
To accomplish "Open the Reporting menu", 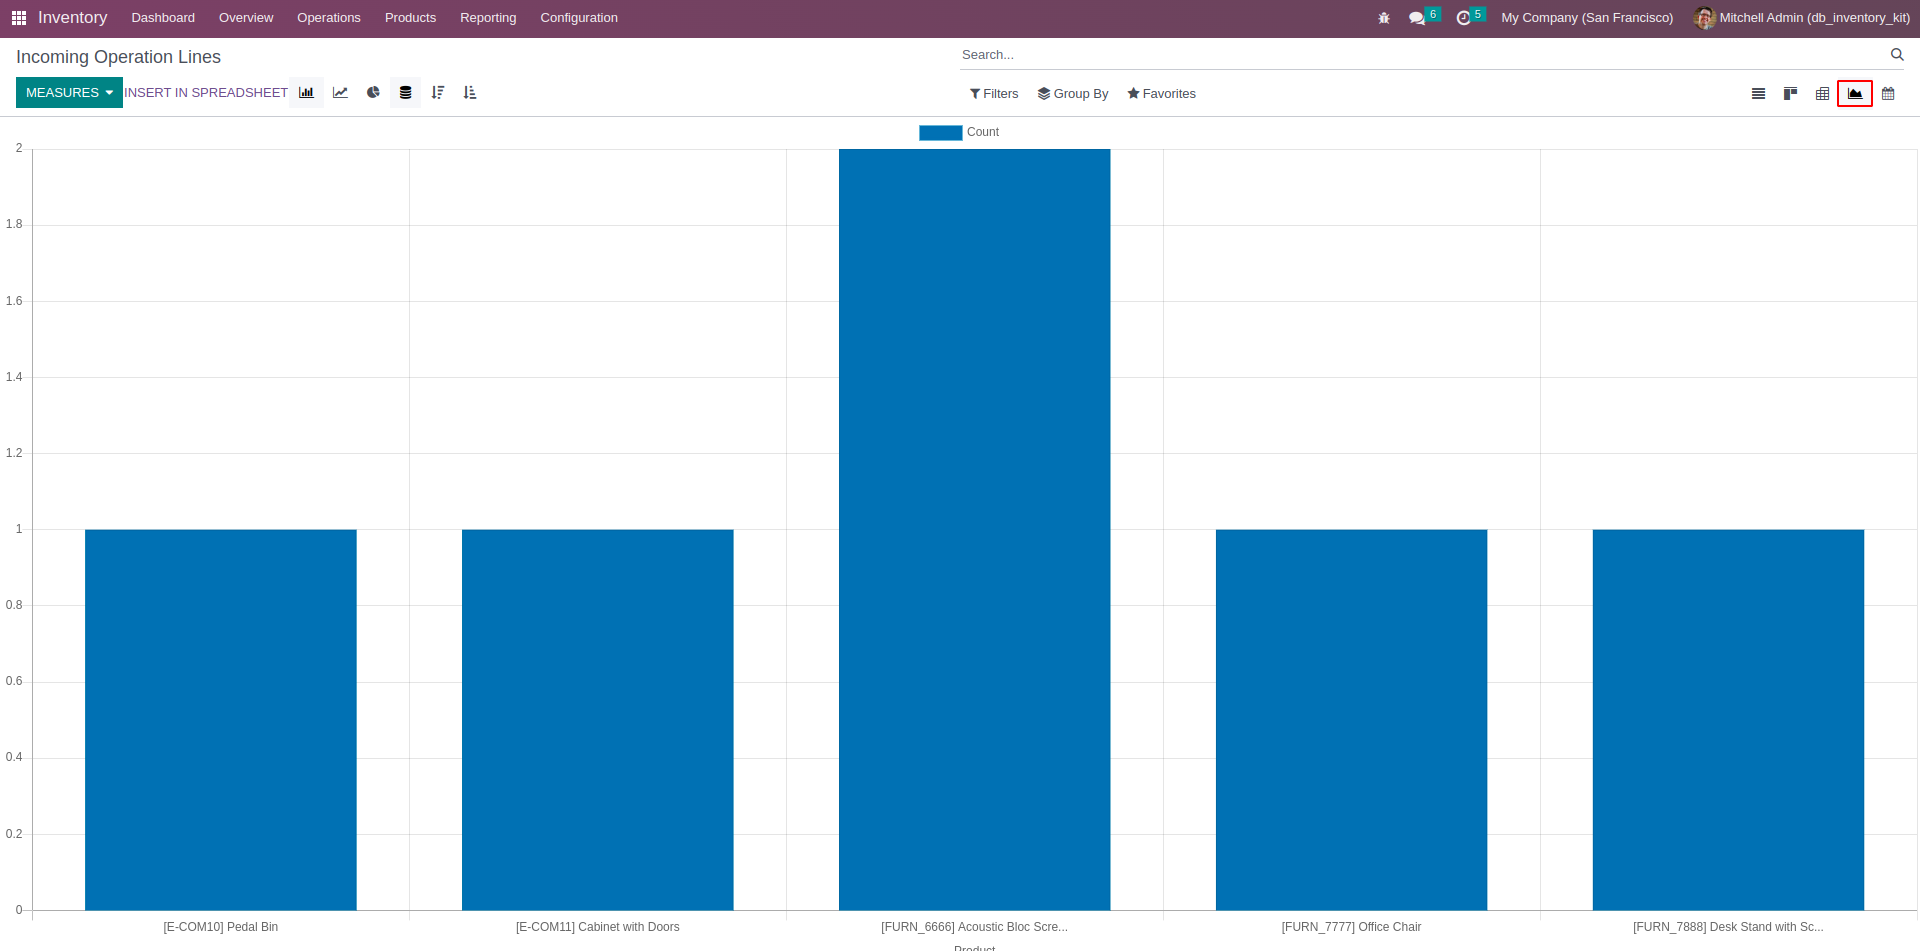I will (x=488, y=18).
